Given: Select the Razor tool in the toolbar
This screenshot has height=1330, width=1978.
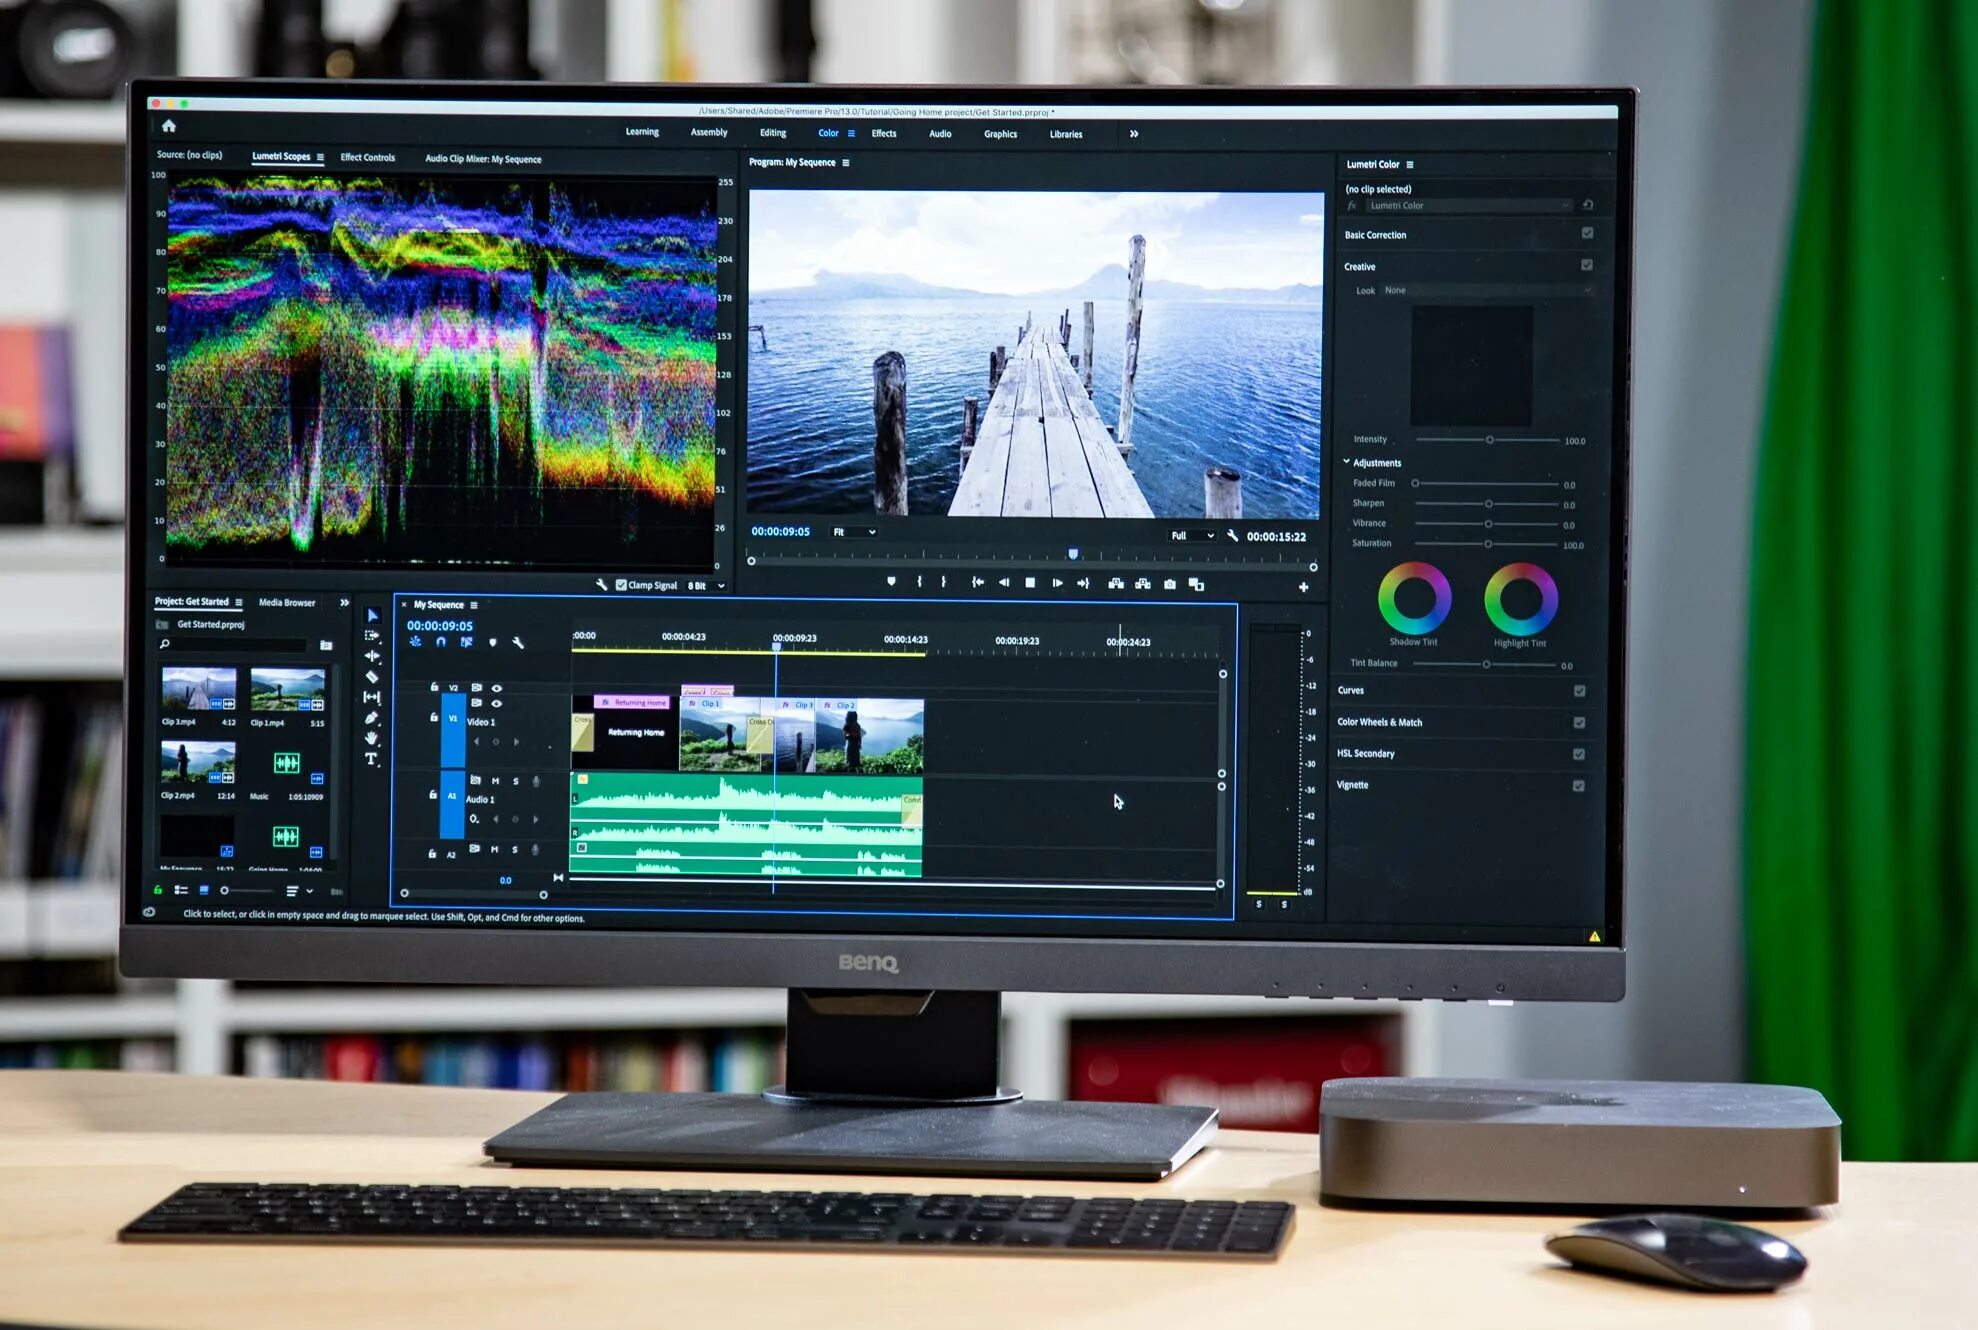Looking at the screenshot, I should point(372,677).
